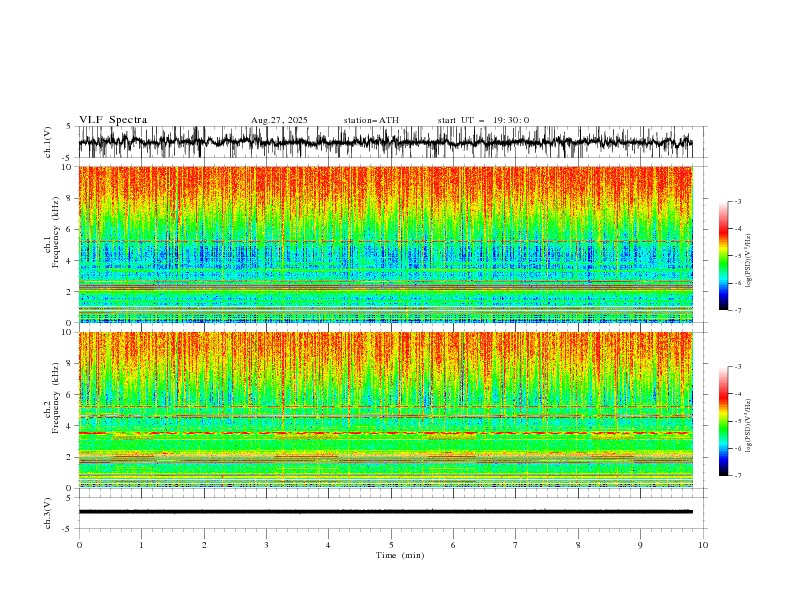Viewport: 792px width, 612px height.
Task: Click the ch.2 color bar "-7" tick label
Action: (738, 475)
